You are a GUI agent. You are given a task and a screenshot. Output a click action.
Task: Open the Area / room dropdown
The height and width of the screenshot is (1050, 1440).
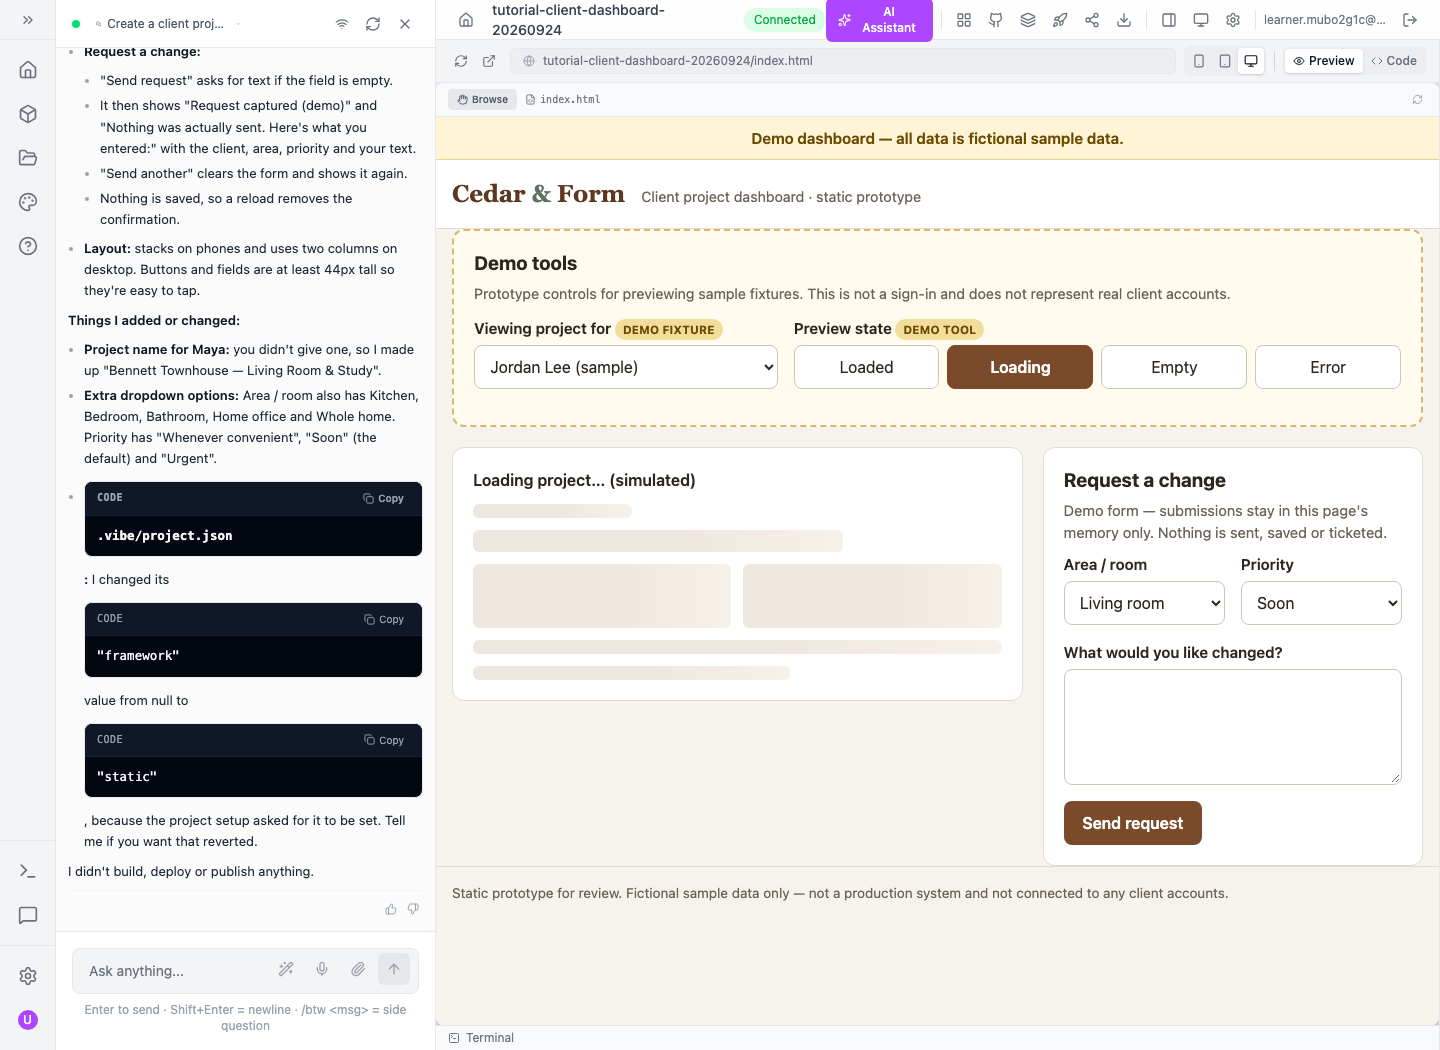click(1144, 603)
